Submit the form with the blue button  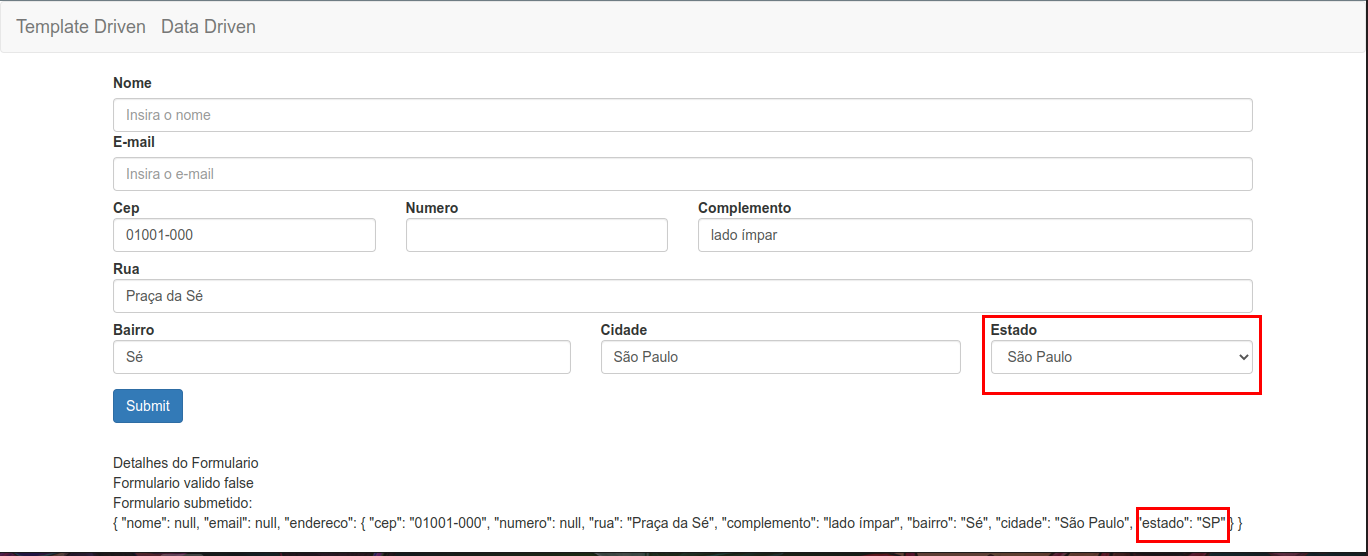(148, 406)
